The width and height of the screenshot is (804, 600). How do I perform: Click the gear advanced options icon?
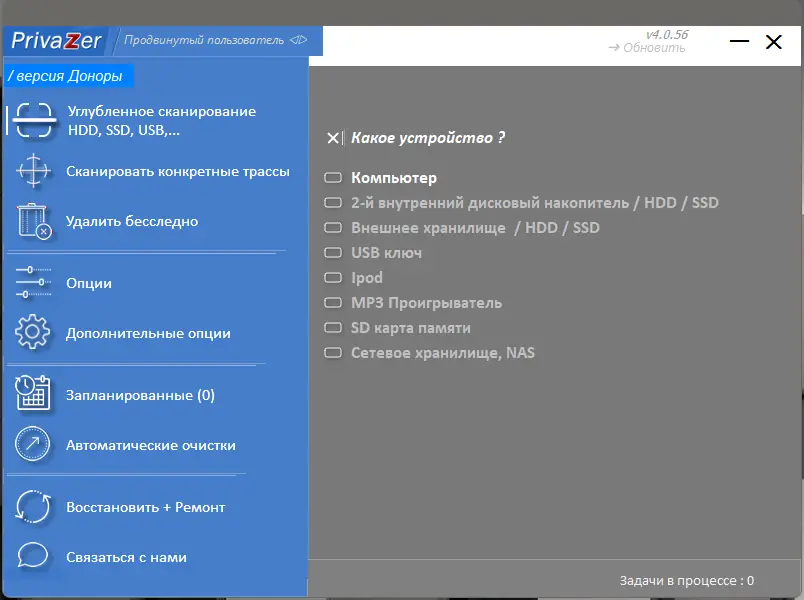pos(33,332)
